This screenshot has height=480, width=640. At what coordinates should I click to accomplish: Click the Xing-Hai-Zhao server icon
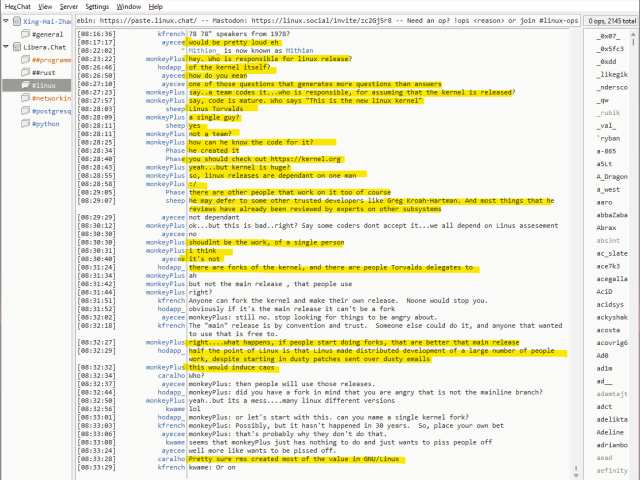click(x=16, y=20)
